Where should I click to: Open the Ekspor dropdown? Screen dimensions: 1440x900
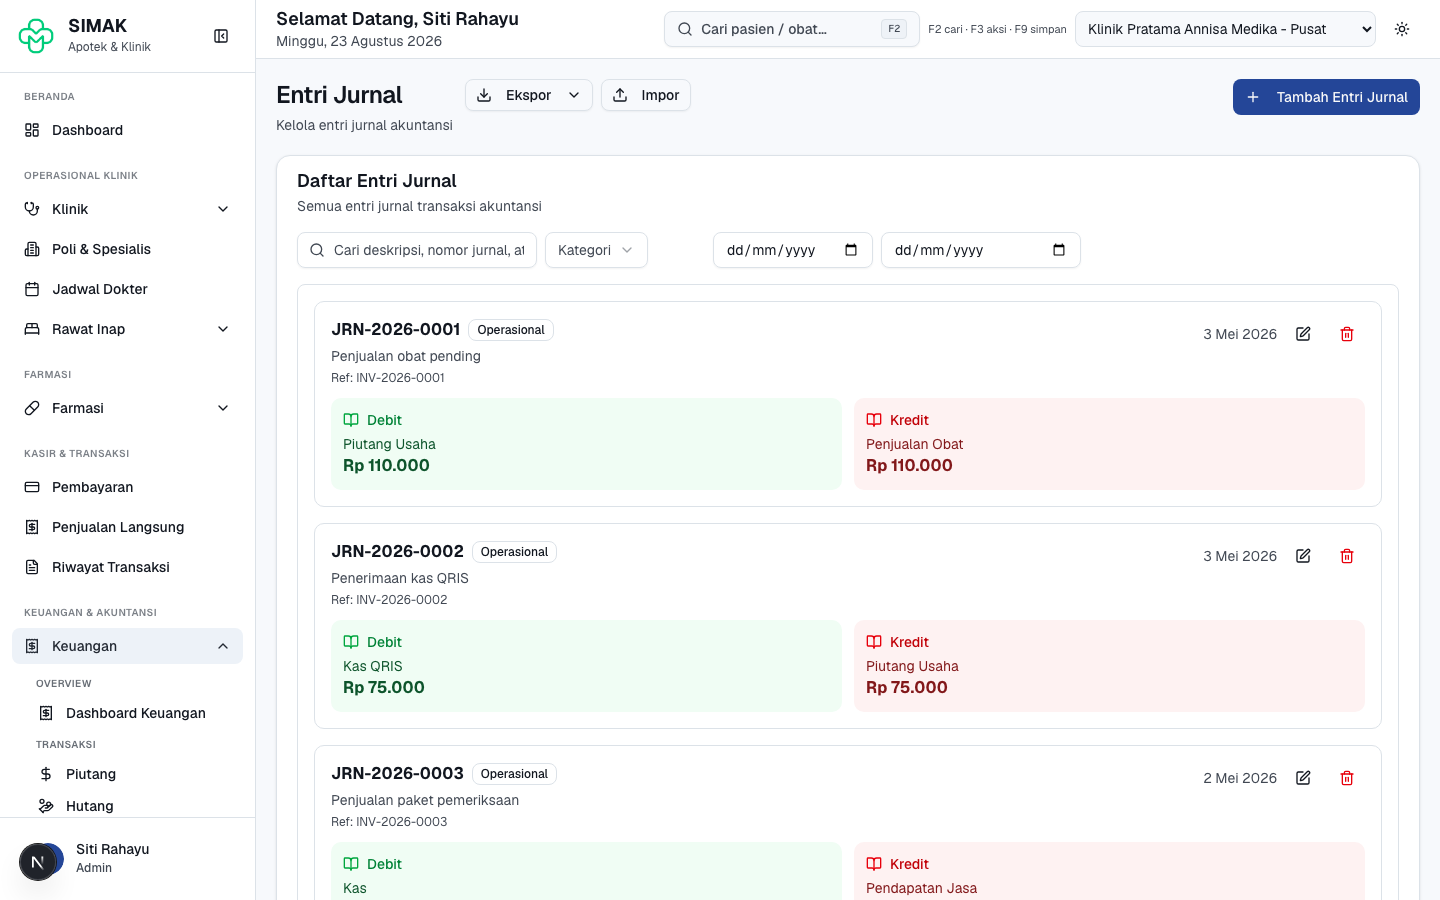click(x=529, y=95)
